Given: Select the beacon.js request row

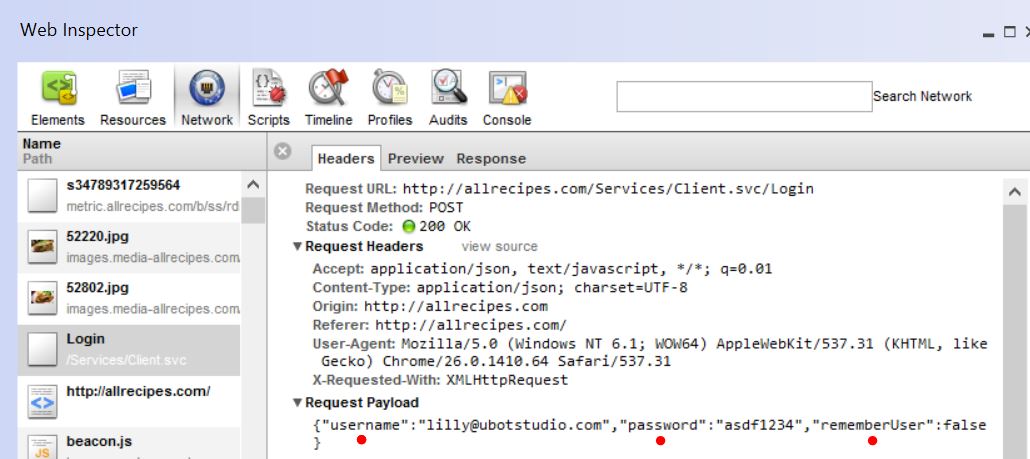Looking at the screenshot, I should click(129, 444).
